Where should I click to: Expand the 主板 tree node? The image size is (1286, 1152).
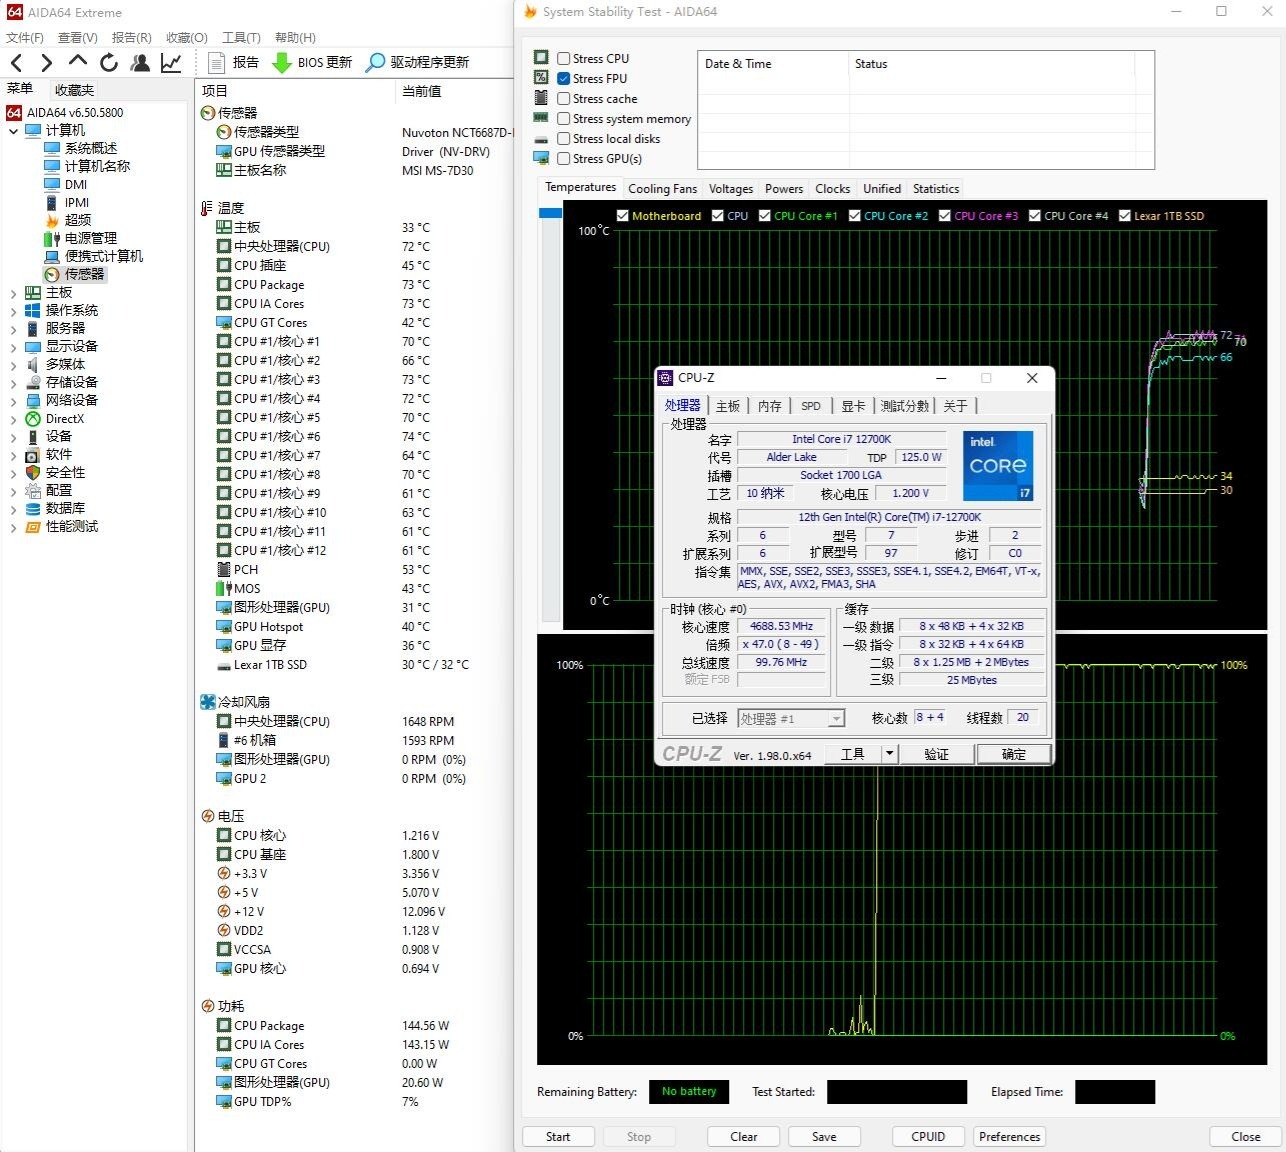coord(13,293)
